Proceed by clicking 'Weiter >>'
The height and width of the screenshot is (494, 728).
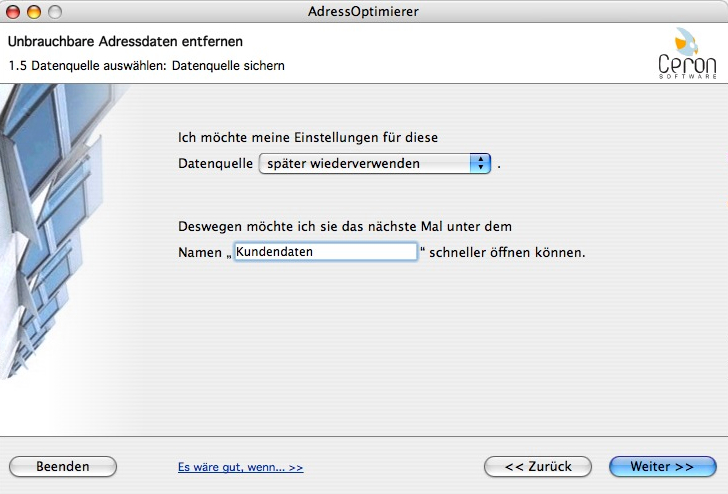coord(662,467)
